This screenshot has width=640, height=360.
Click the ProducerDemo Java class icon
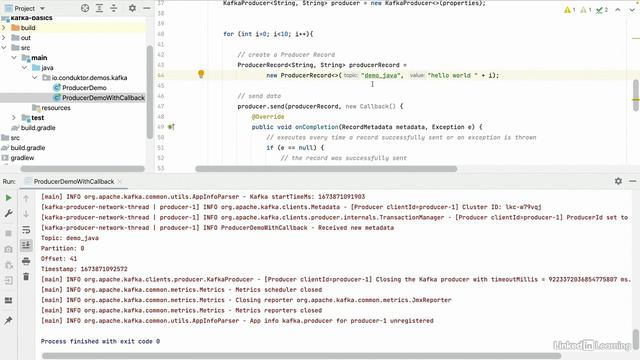(x=57, y=87)
